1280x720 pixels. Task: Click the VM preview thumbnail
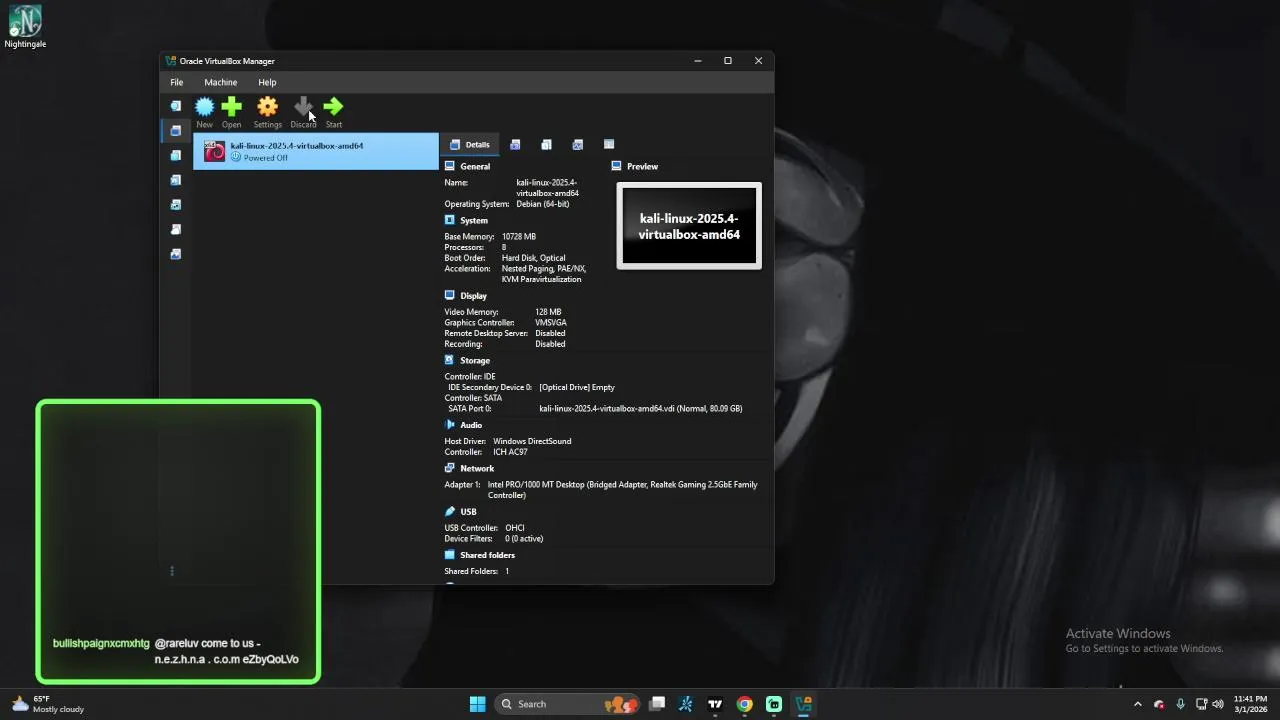coord(689,226)
